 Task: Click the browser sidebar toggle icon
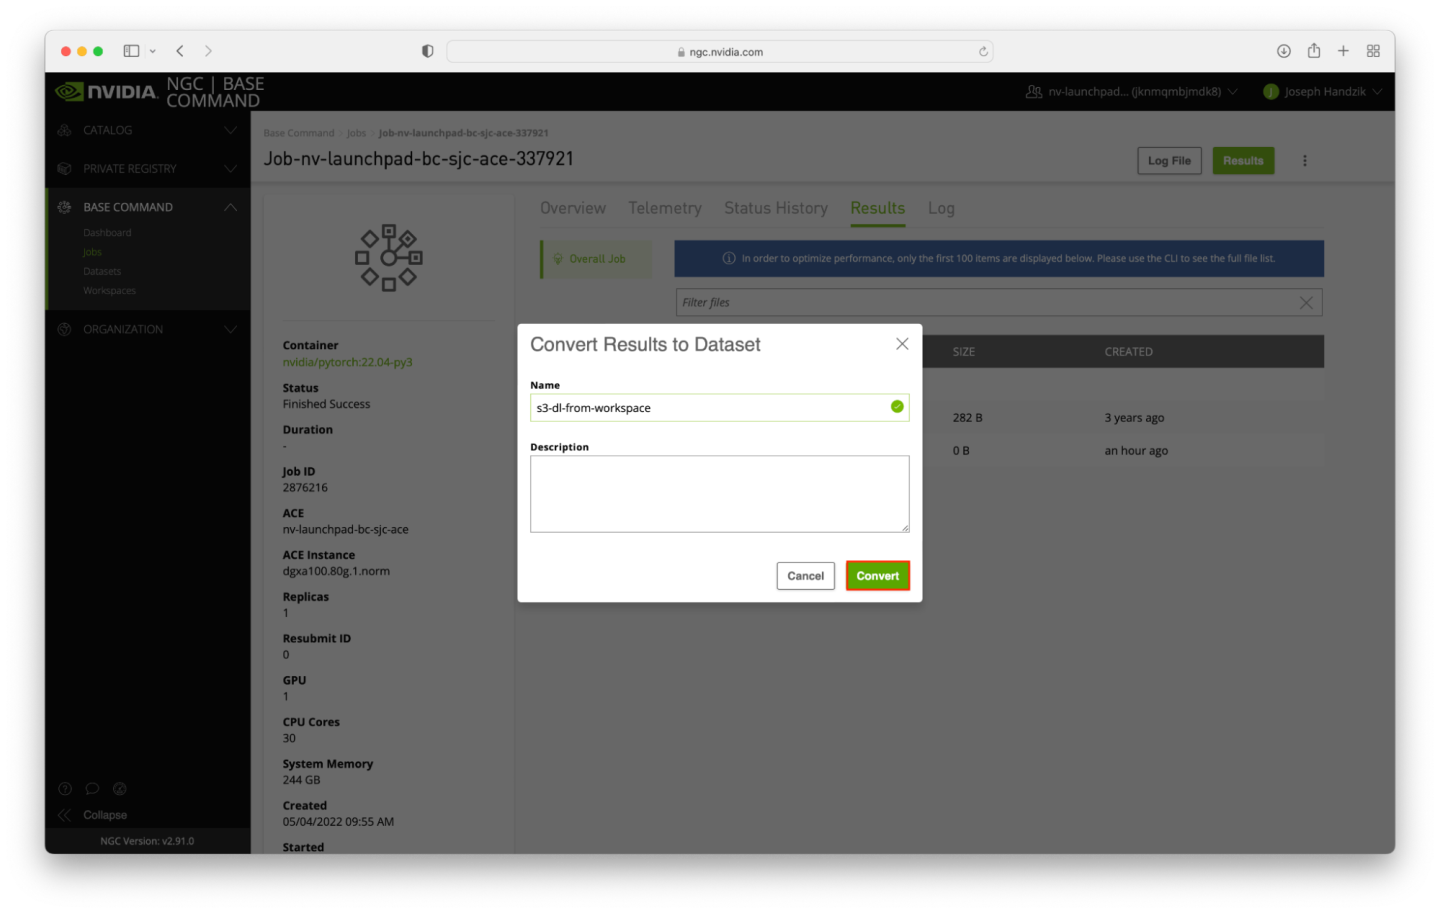coord(131,51)
